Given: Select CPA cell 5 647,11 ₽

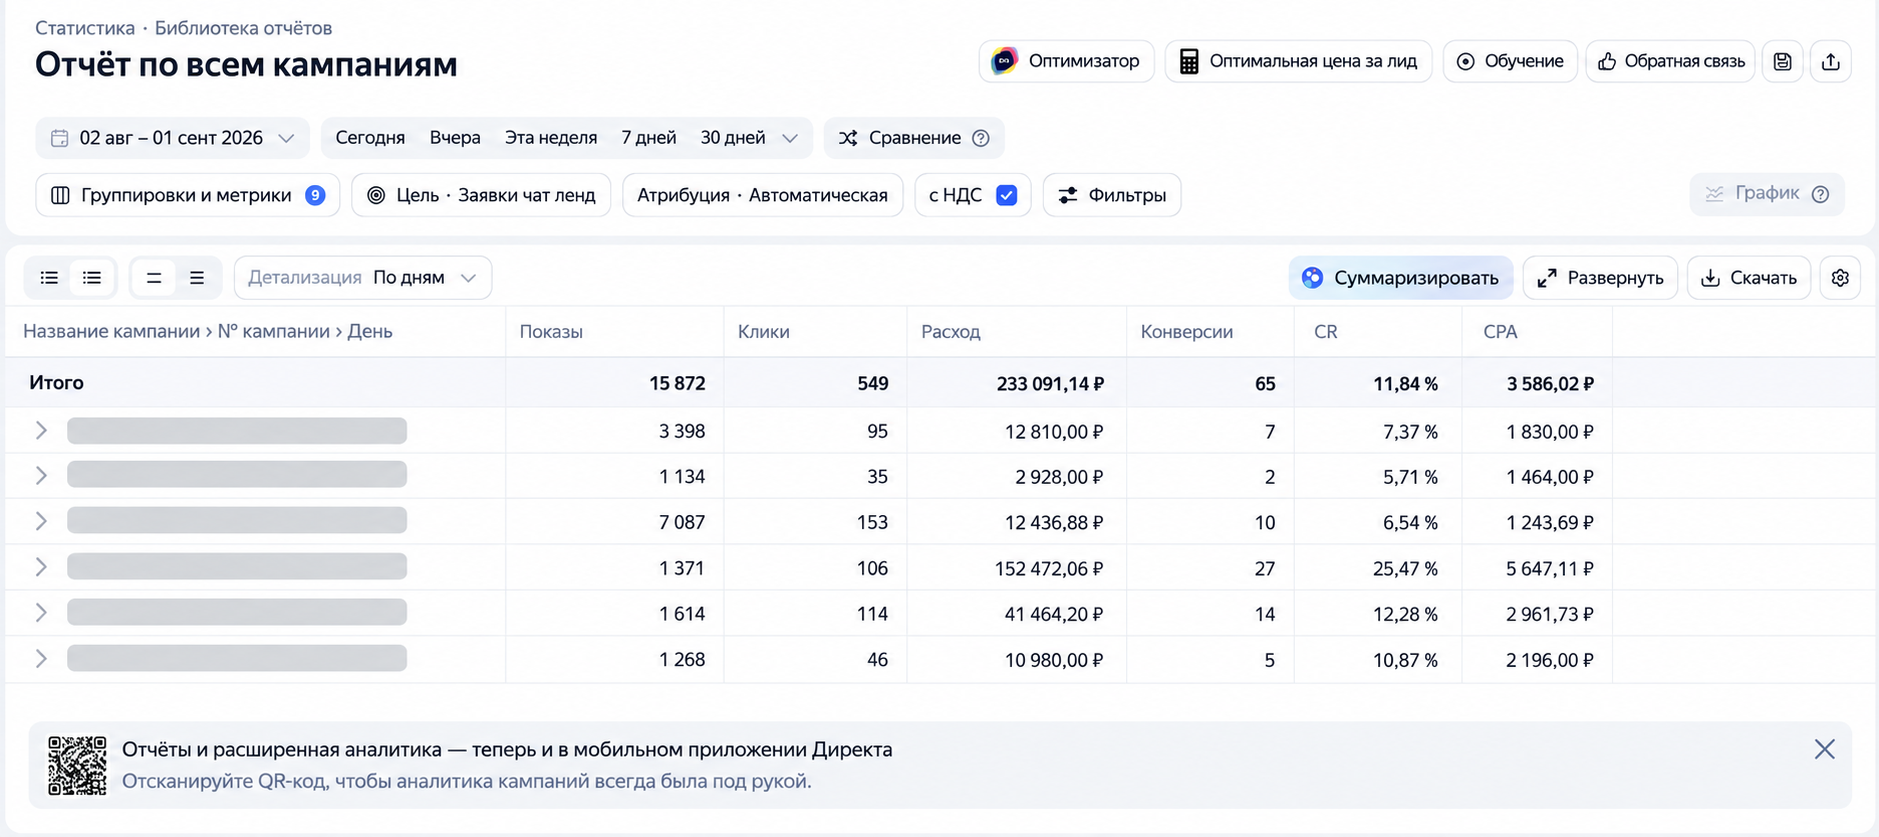Looking at the screenshot, I should pyautogui.click(x=1550, y=568).
